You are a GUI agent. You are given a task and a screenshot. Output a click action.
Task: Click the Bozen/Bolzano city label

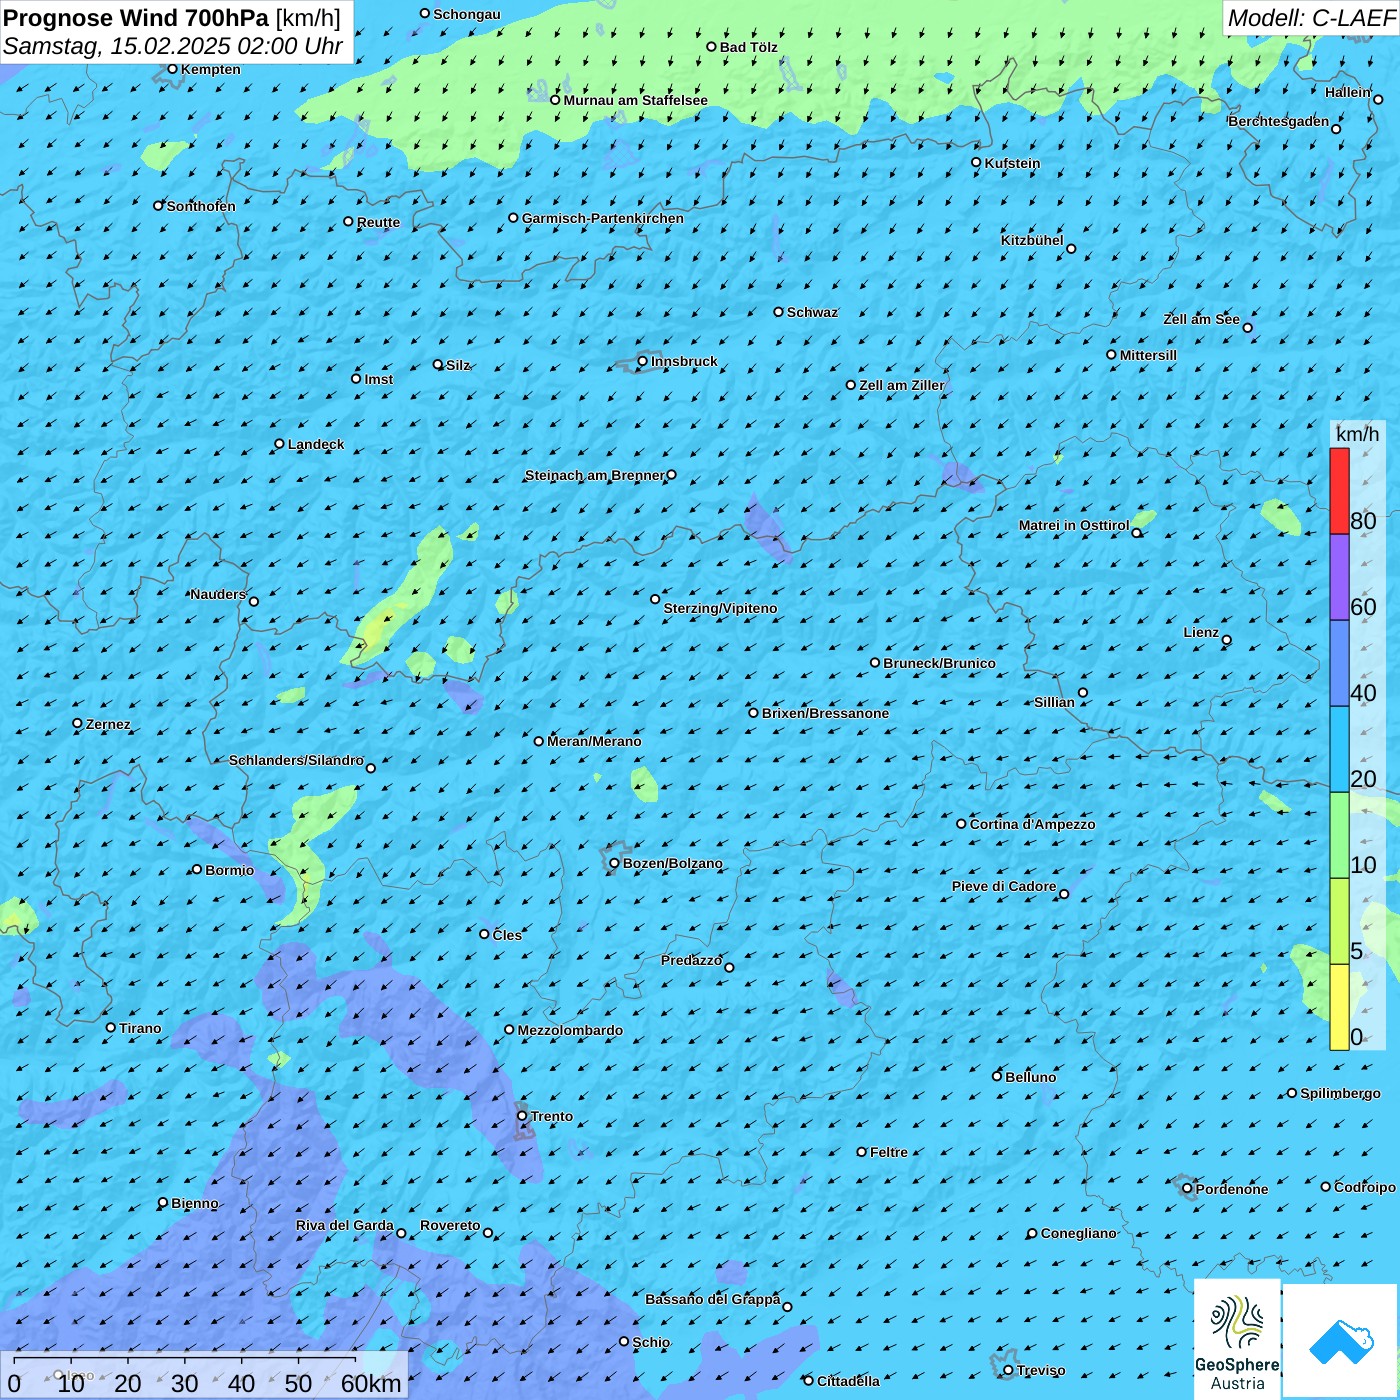672,863
